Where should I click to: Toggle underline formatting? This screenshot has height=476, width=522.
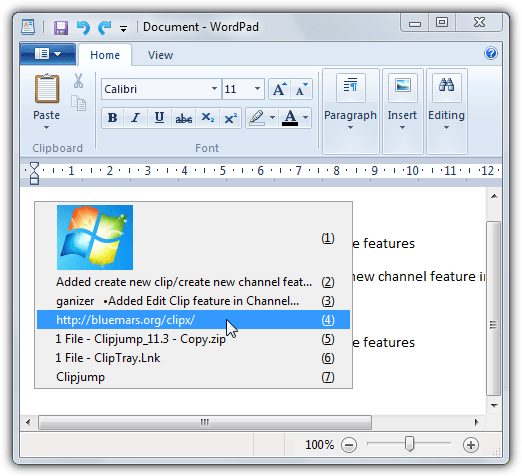point(159,118)
